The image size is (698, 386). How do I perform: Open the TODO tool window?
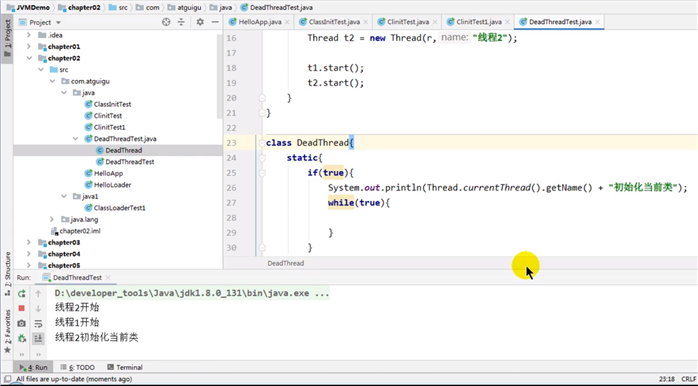click(x=77, y=367)
